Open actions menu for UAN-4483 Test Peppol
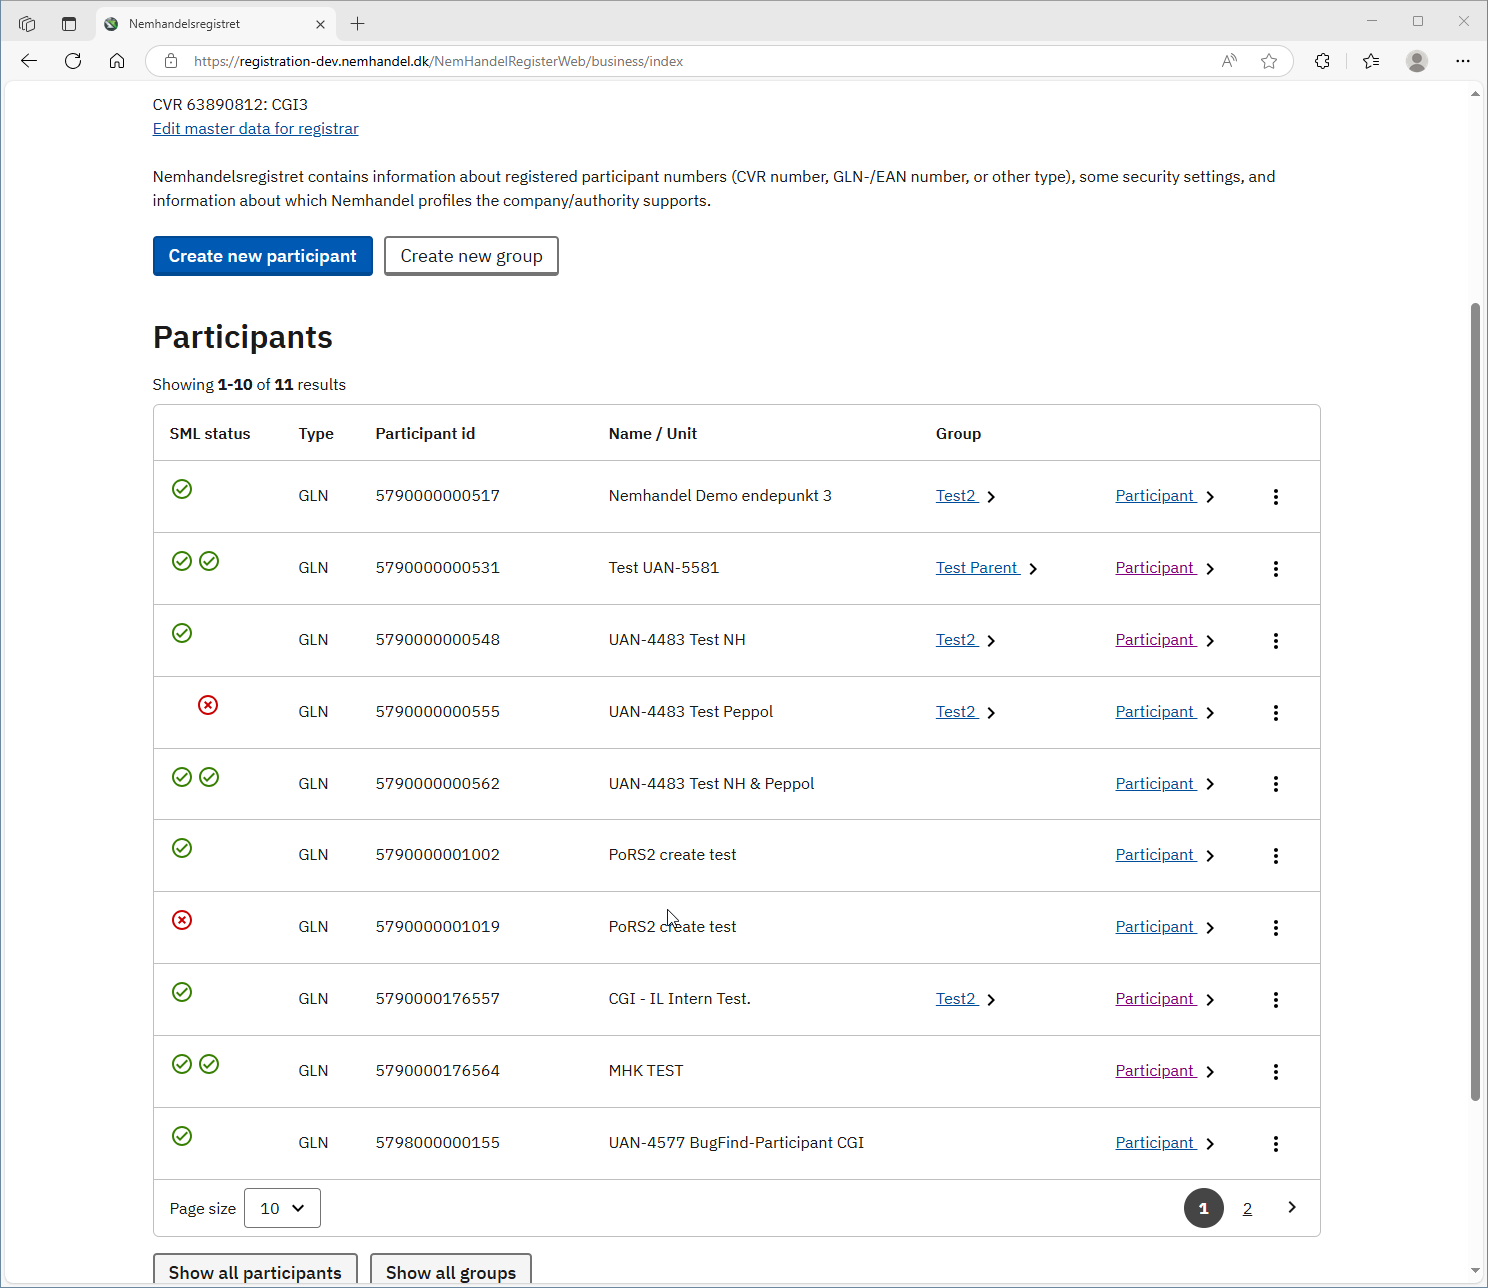Image resolution: width=1488 pixels, height=1288 pixels. click(x=1275, y=713)
